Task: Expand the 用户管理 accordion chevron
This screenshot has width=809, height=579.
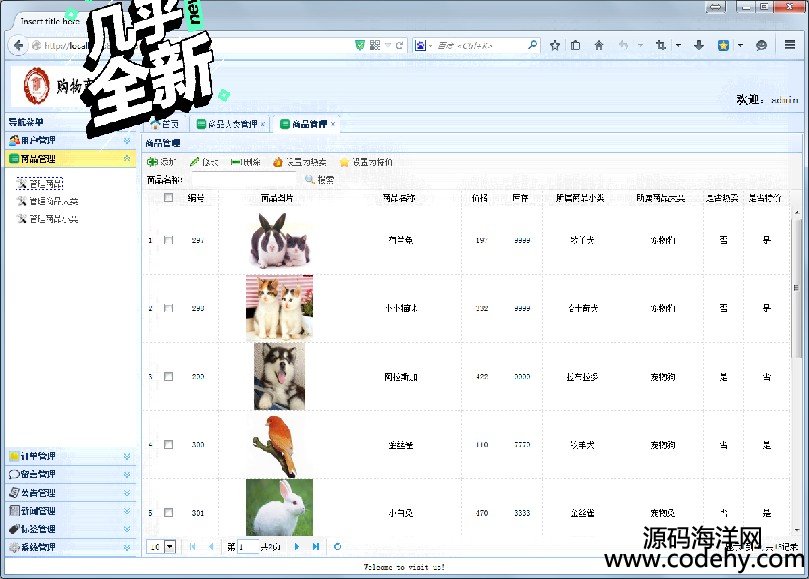Action: tap(127, 140)
